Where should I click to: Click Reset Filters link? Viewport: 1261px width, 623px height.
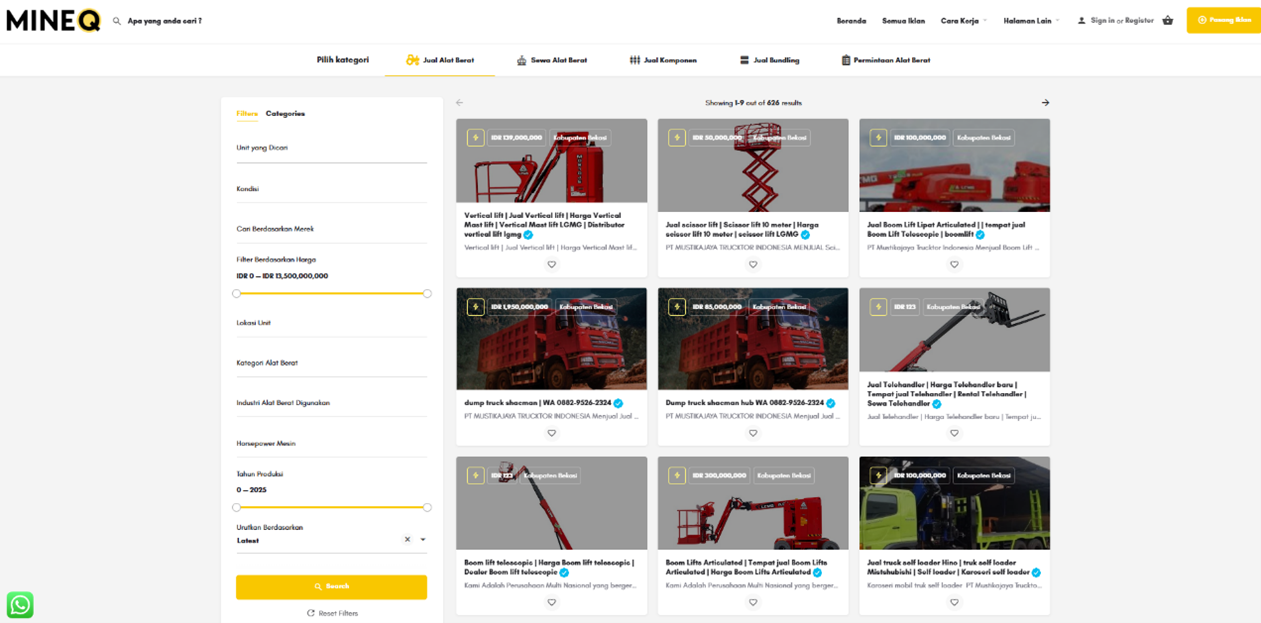[332, 613]
